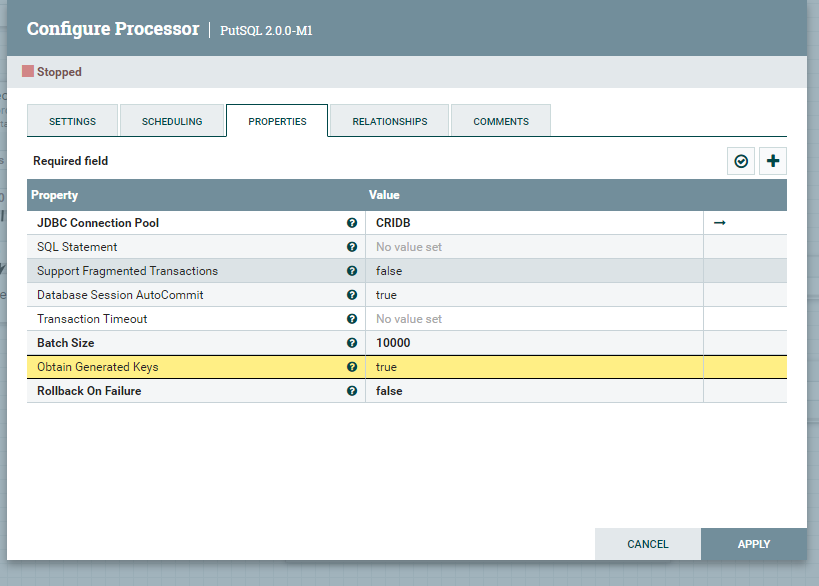Click the add property plus icon
The height and width of the screenshot is (586, 819).
pos(772,160)
